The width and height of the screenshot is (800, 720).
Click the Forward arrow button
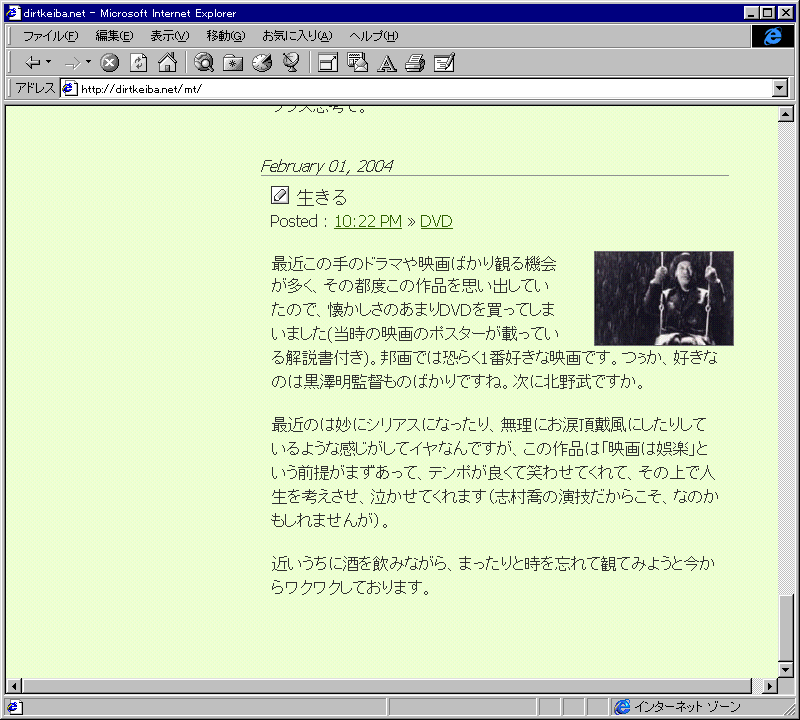pyautogui.click(x=72, y=63)
